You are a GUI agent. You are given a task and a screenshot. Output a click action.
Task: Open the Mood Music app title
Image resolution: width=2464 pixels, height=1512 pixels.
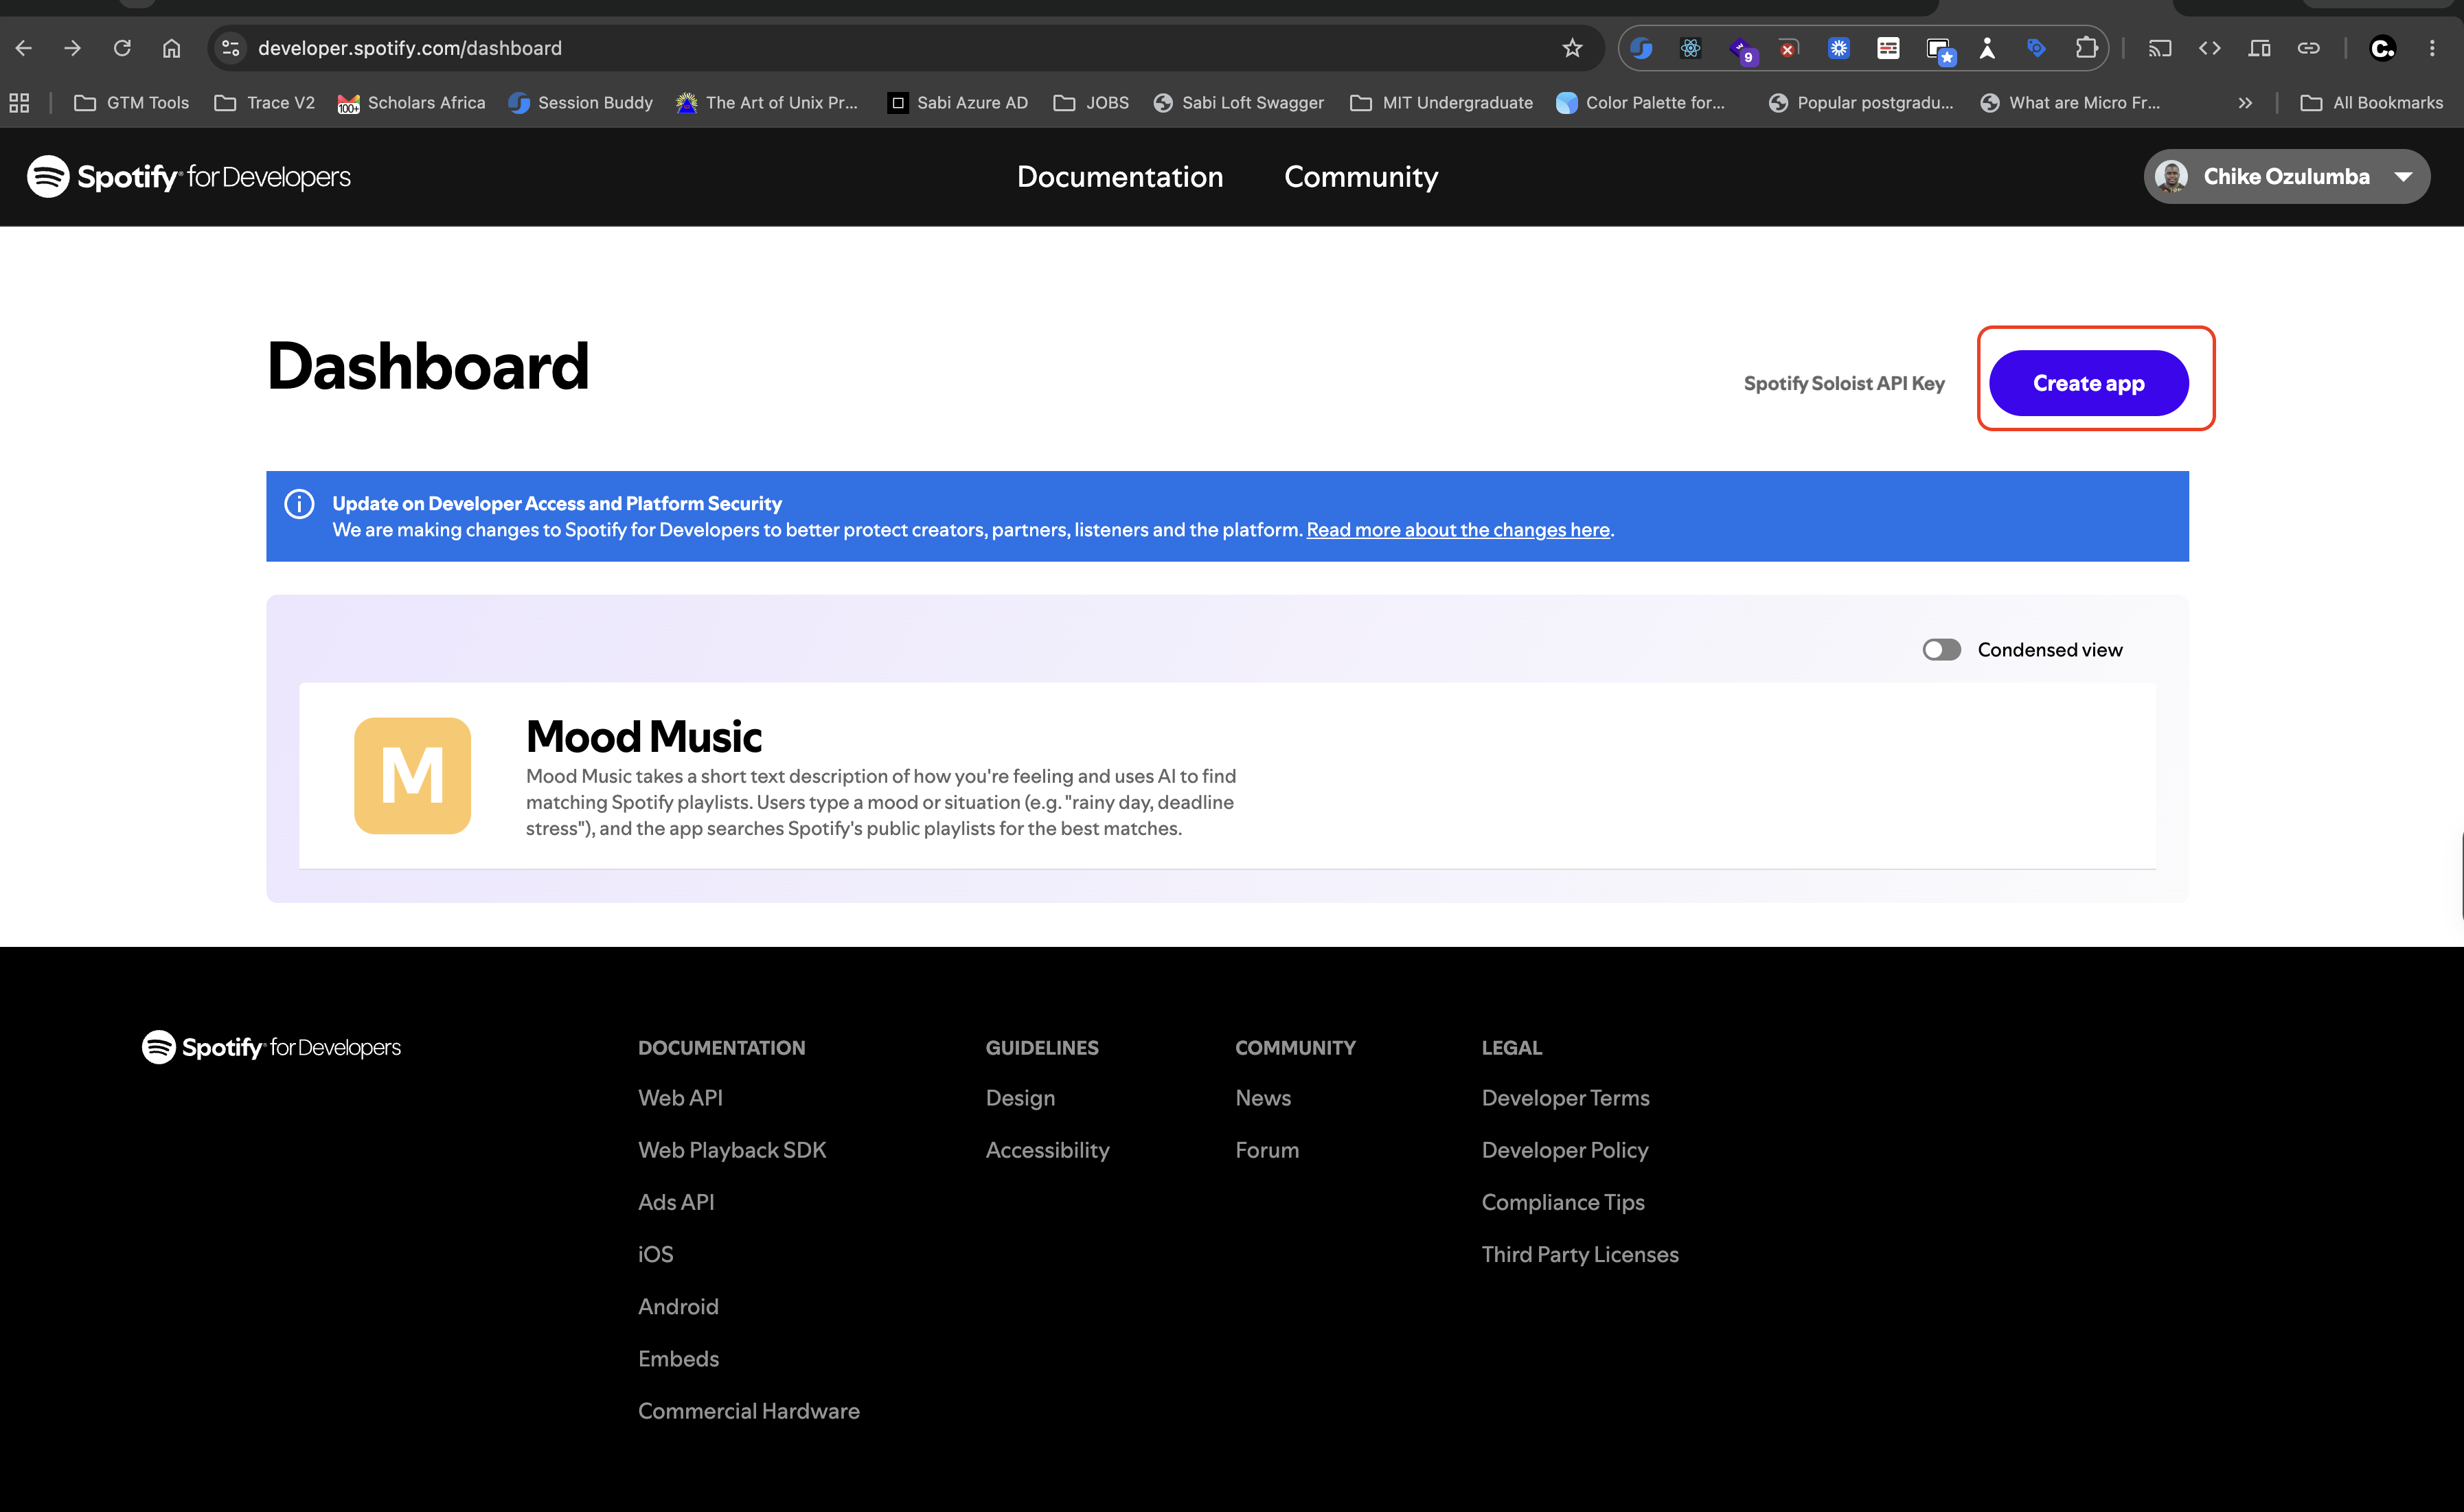click(x=644, y=737)
